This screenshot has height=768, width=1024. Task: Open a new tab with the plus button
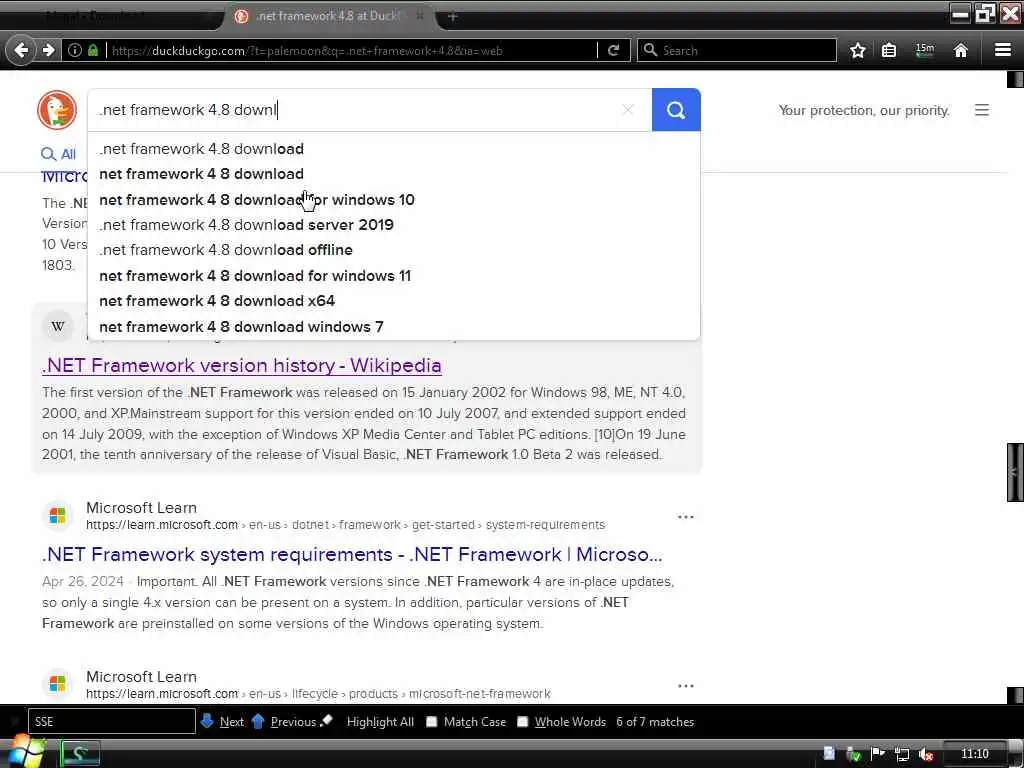(453, 16)
